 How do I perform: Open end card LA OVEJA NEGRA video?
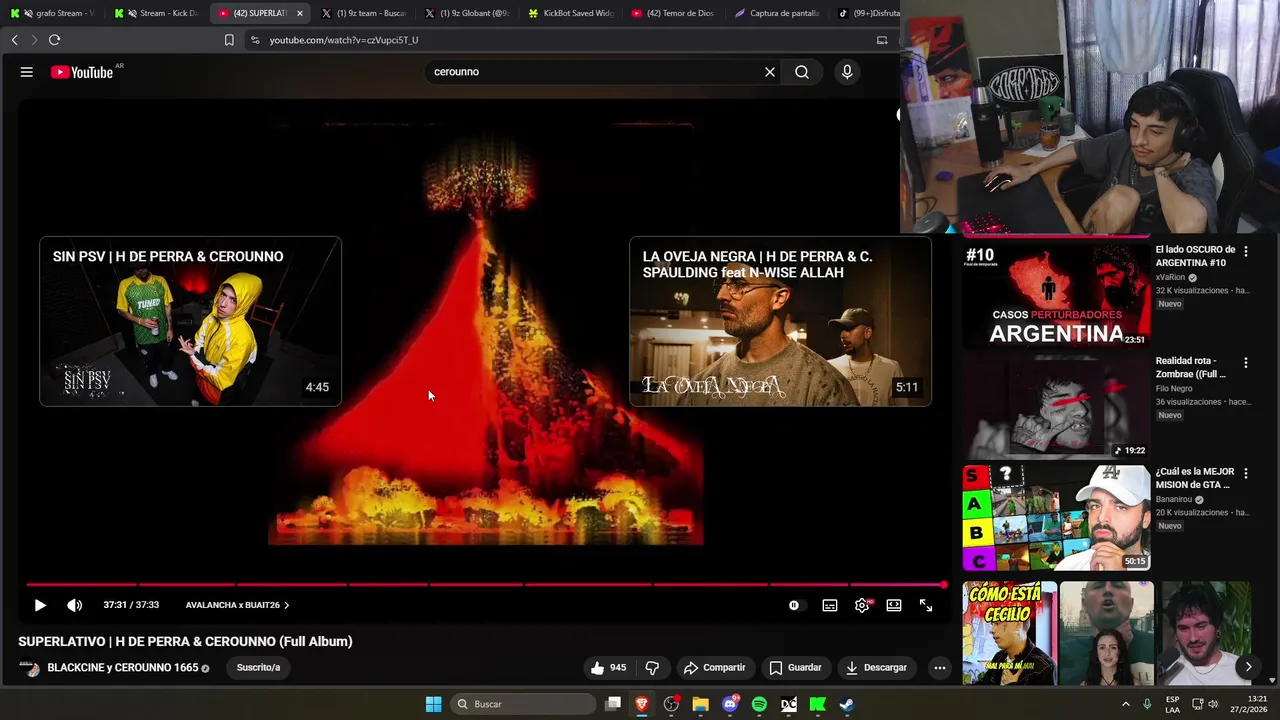[x=780, y=321]
